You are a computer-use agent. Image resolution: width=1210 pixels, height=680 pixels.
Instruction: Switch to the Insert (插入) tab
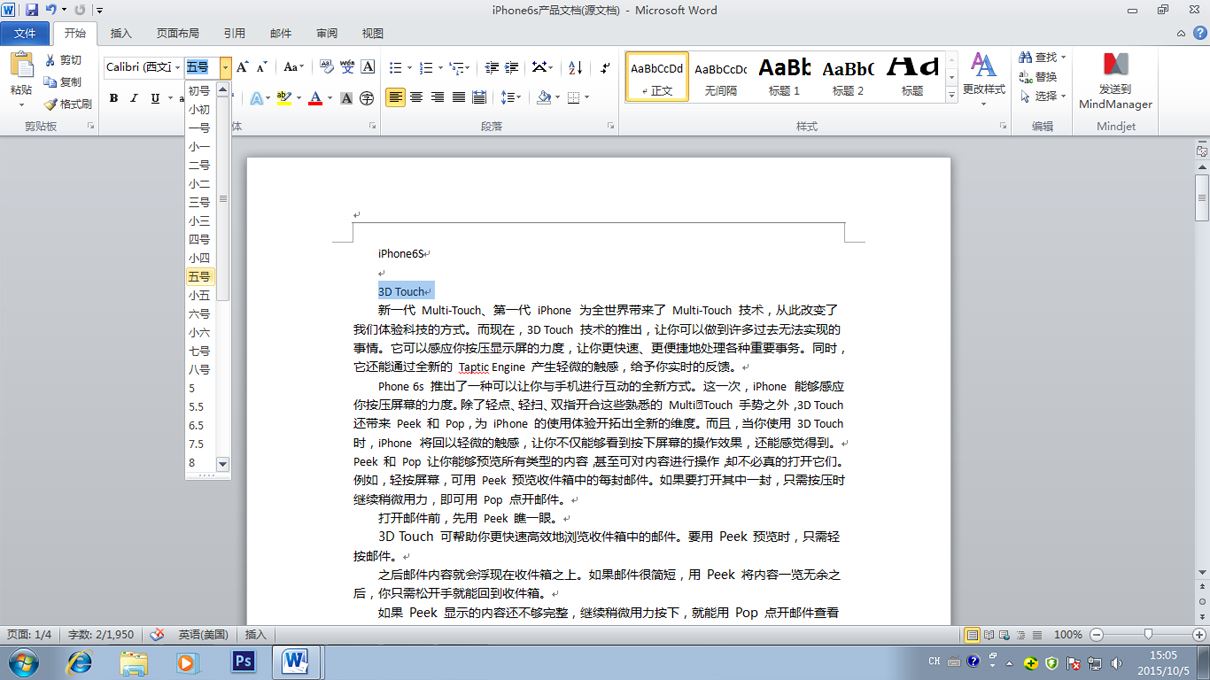click(121, 33)
